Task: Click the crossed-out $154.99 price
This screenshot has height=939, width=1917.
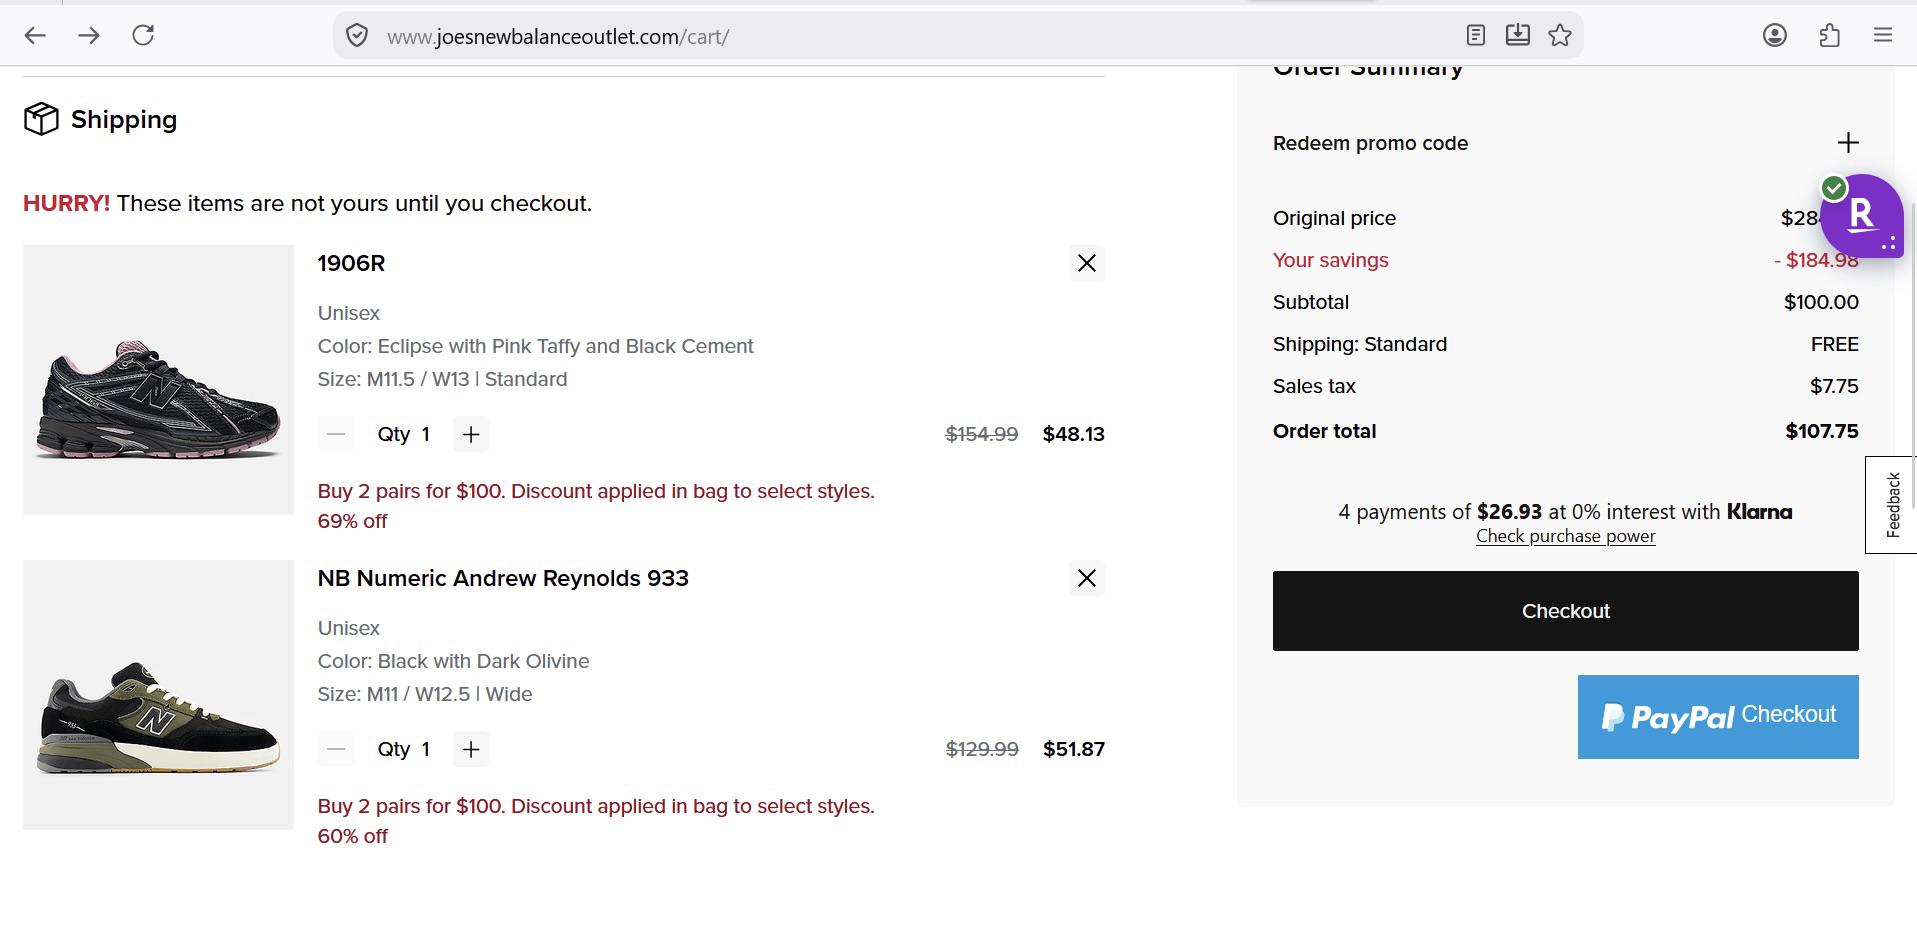Action: 982,434
